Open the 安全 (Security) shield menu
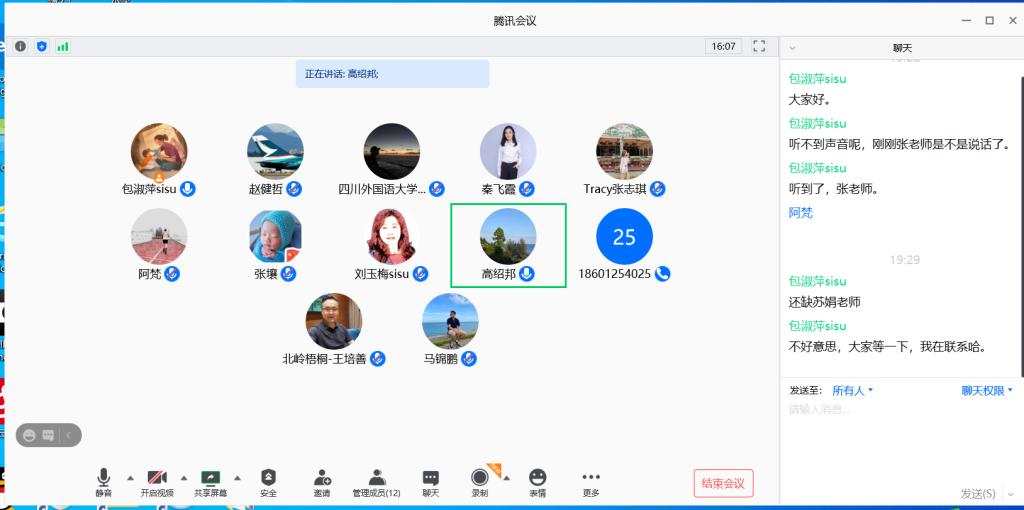 [x=268, y=482]
